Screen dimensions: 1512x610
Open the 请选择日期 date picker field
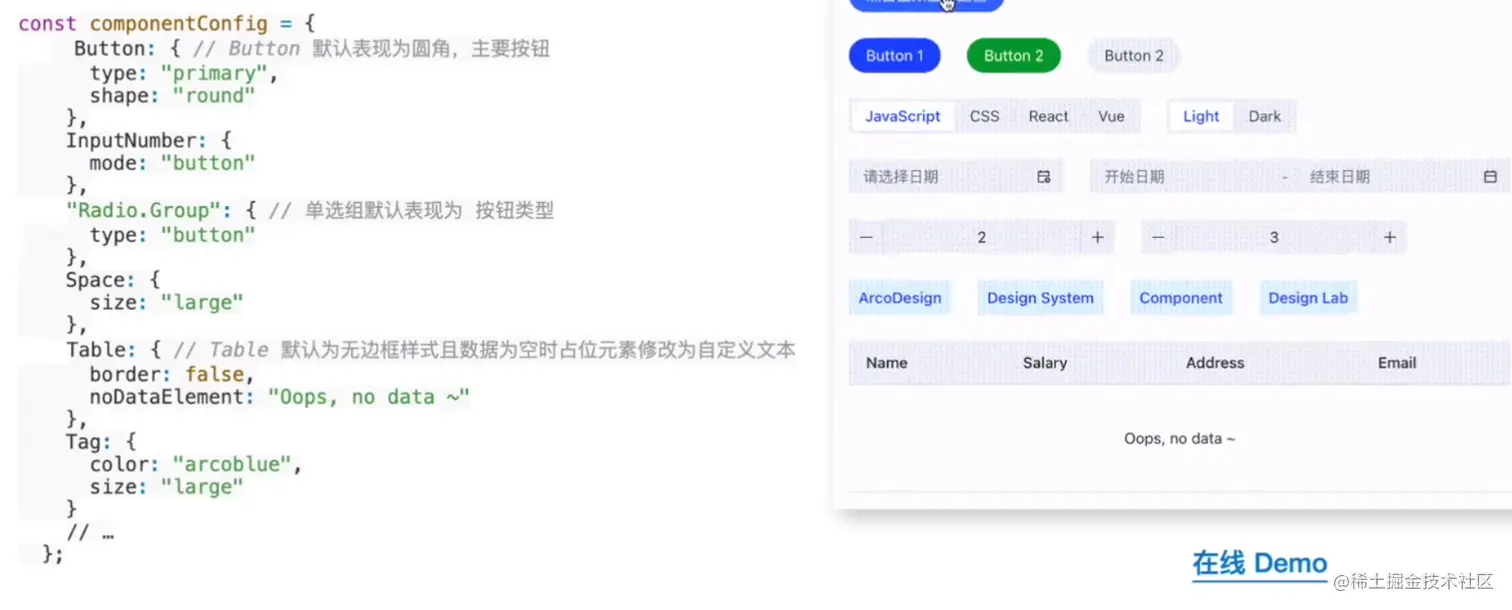pos(956,177)
